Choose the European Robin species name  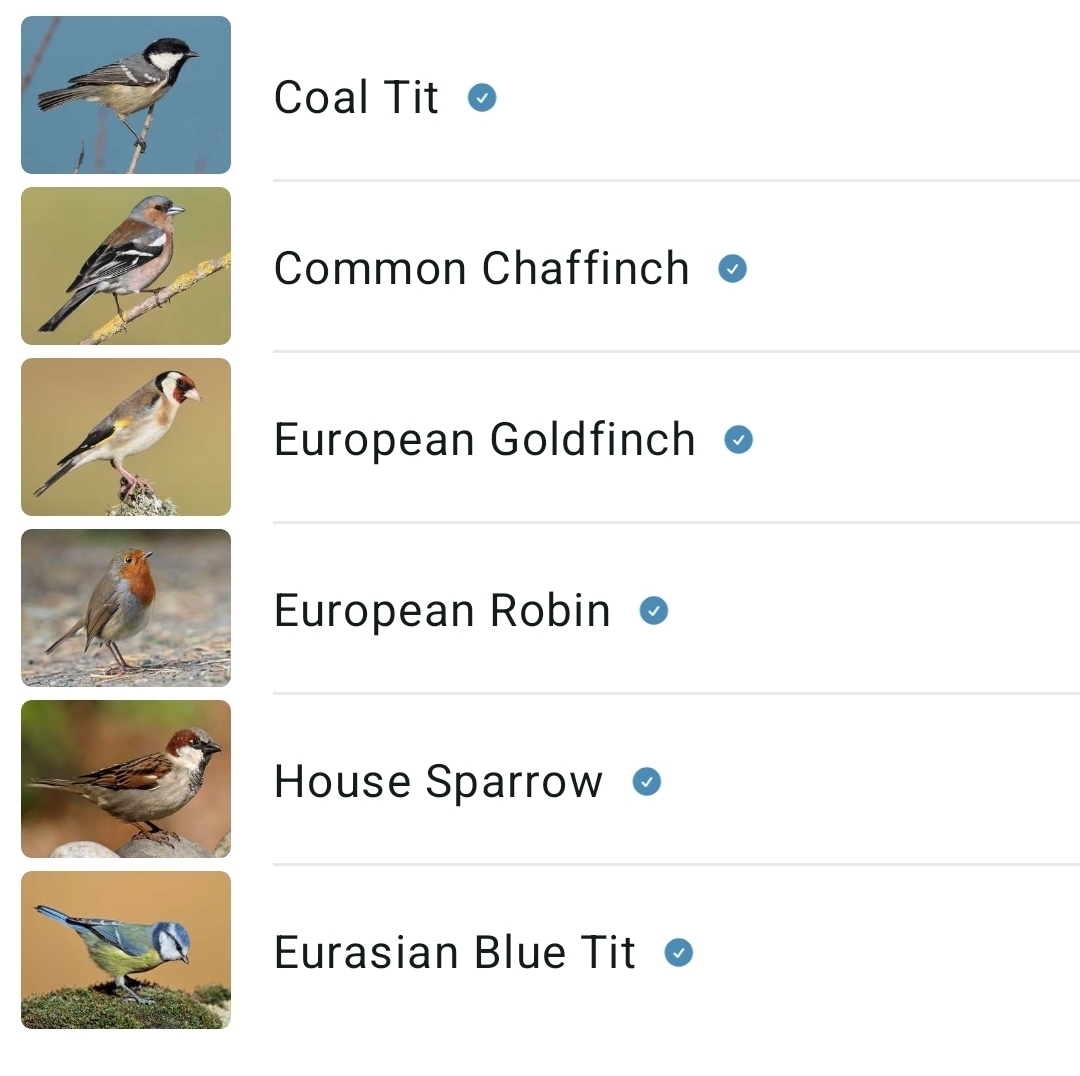[442, 611]
